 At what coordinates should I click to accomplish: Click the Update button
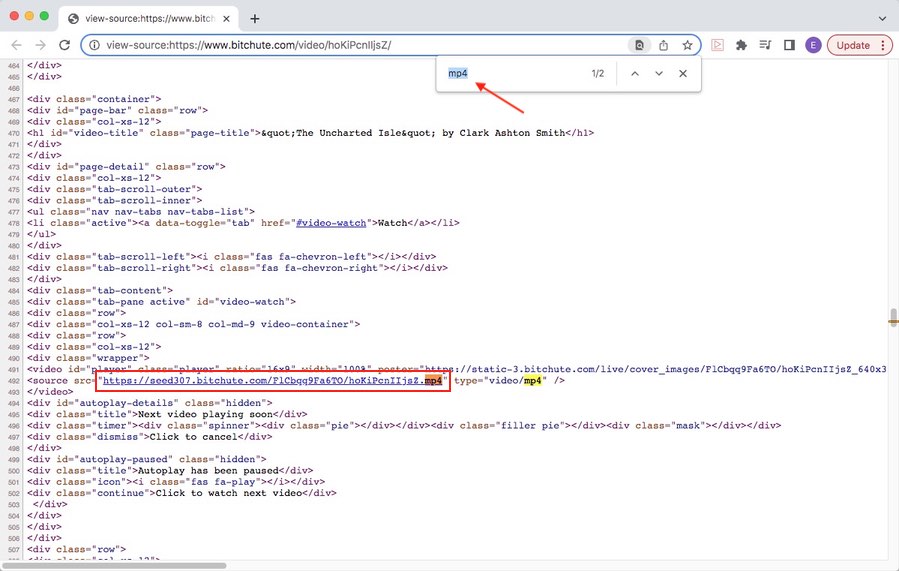tap(853, 45)
